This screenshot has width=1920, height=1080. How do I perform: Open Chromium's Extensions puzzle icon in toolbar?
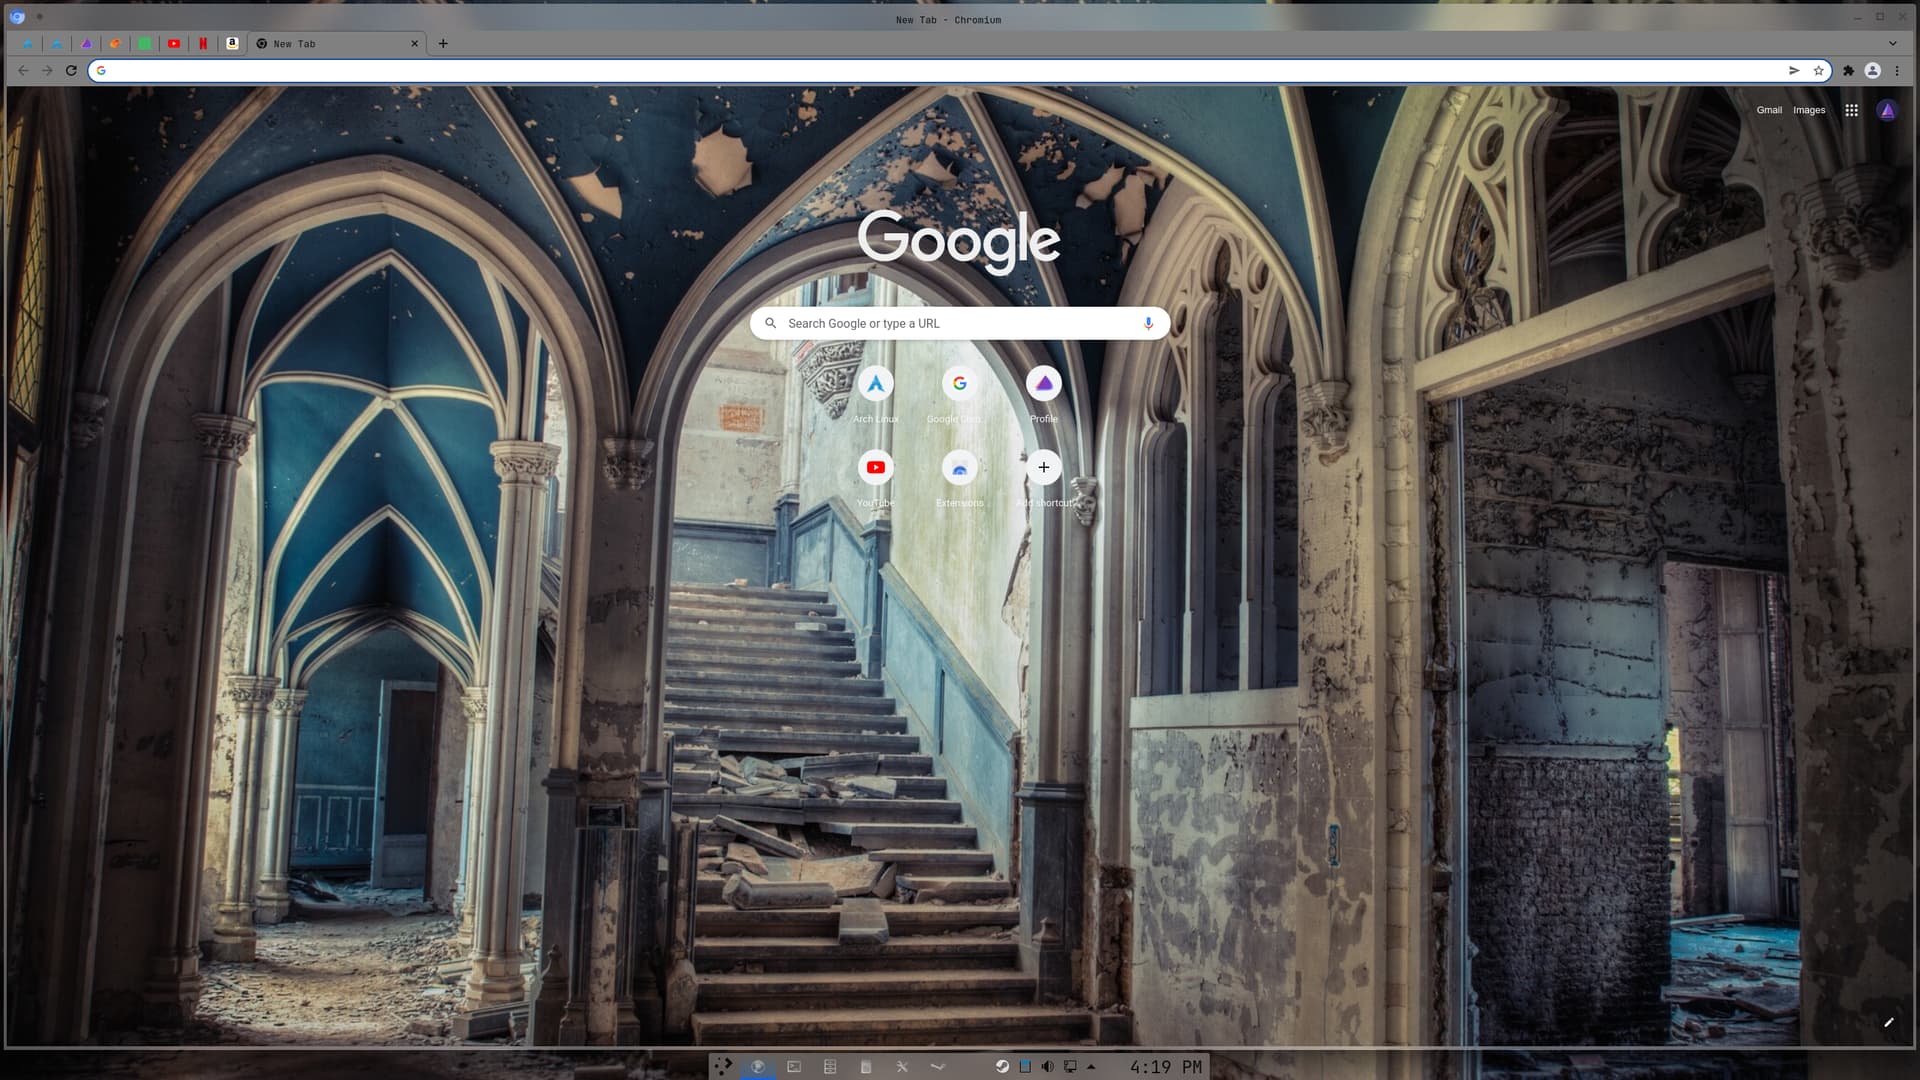pos(1847,70)
